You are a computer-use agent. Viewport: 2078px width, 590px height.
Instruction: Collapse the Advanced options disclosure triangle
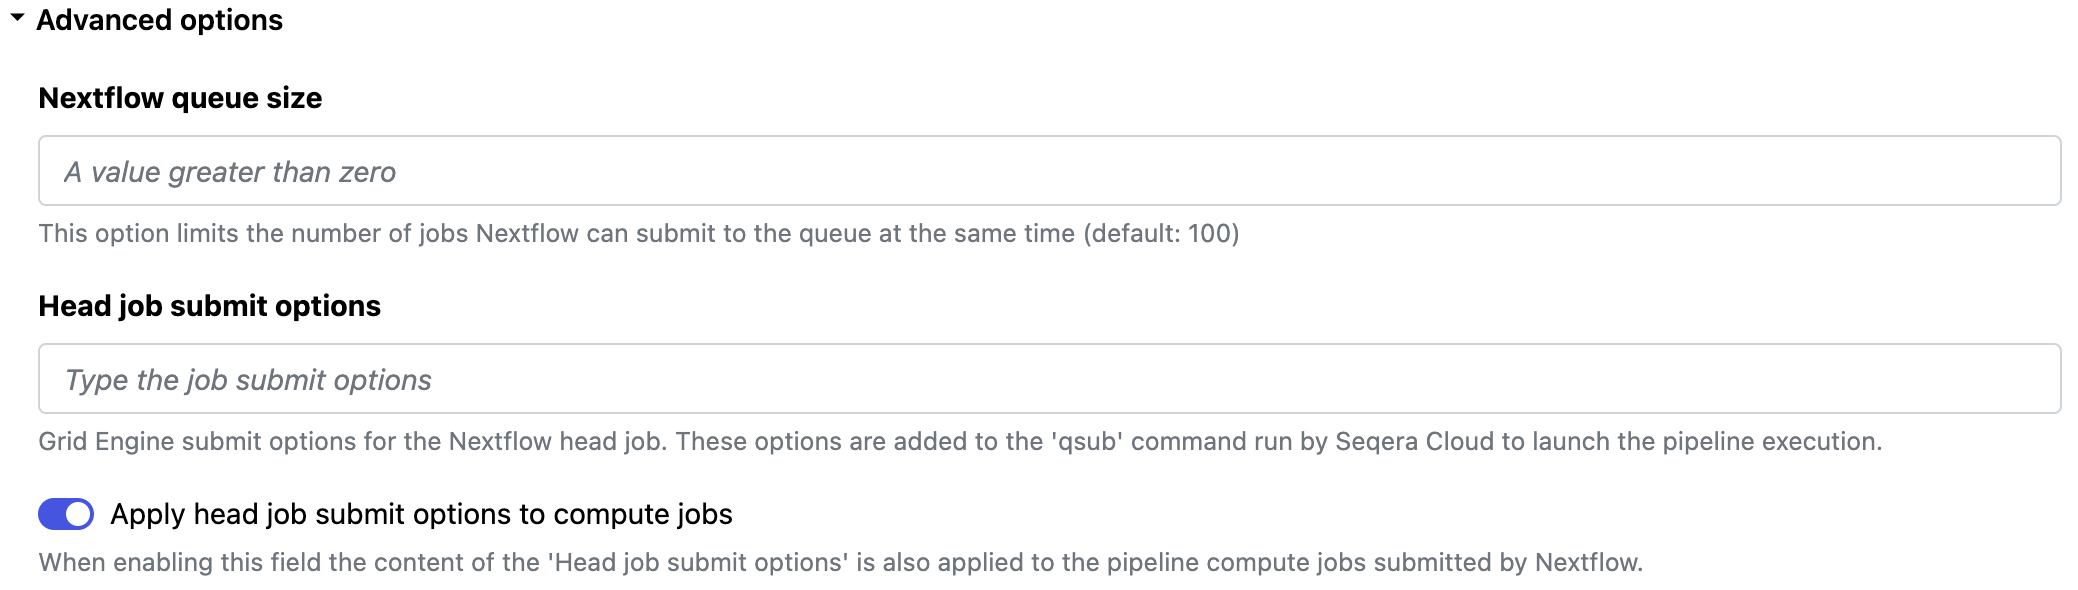tap(17, 18)
